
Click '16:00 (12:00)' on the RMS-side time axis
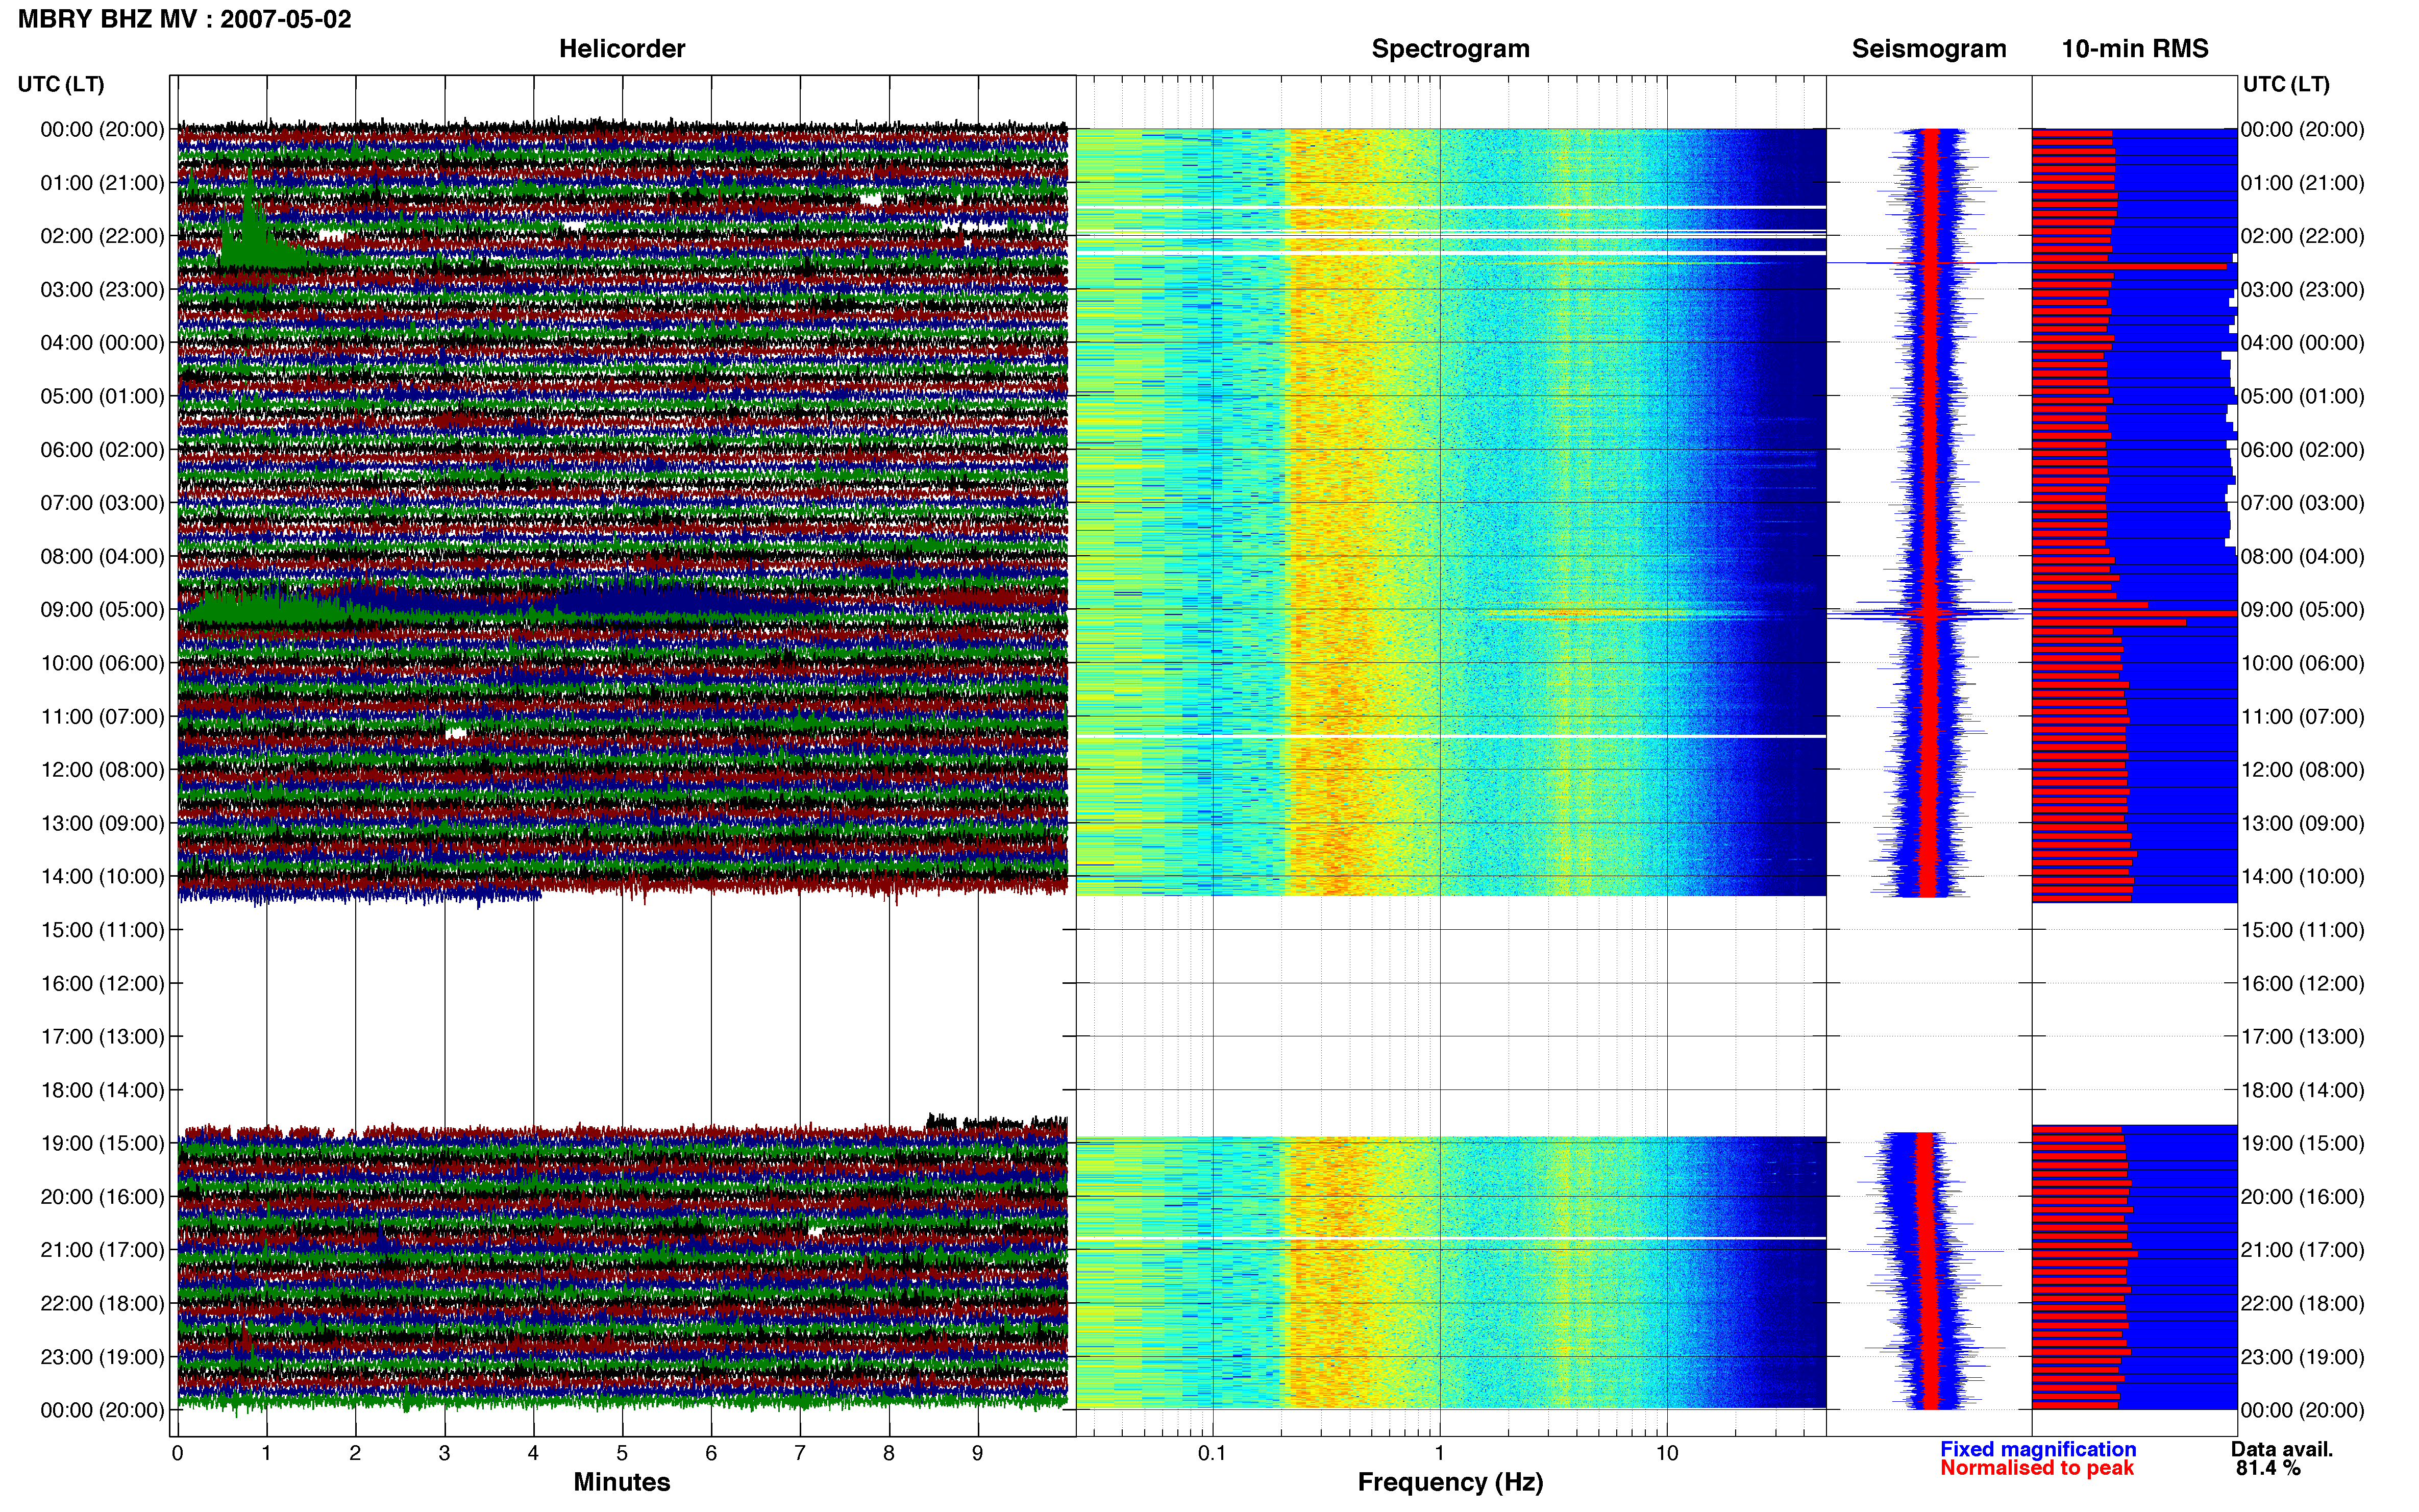pyautogui.click(x=2303, y=984)
